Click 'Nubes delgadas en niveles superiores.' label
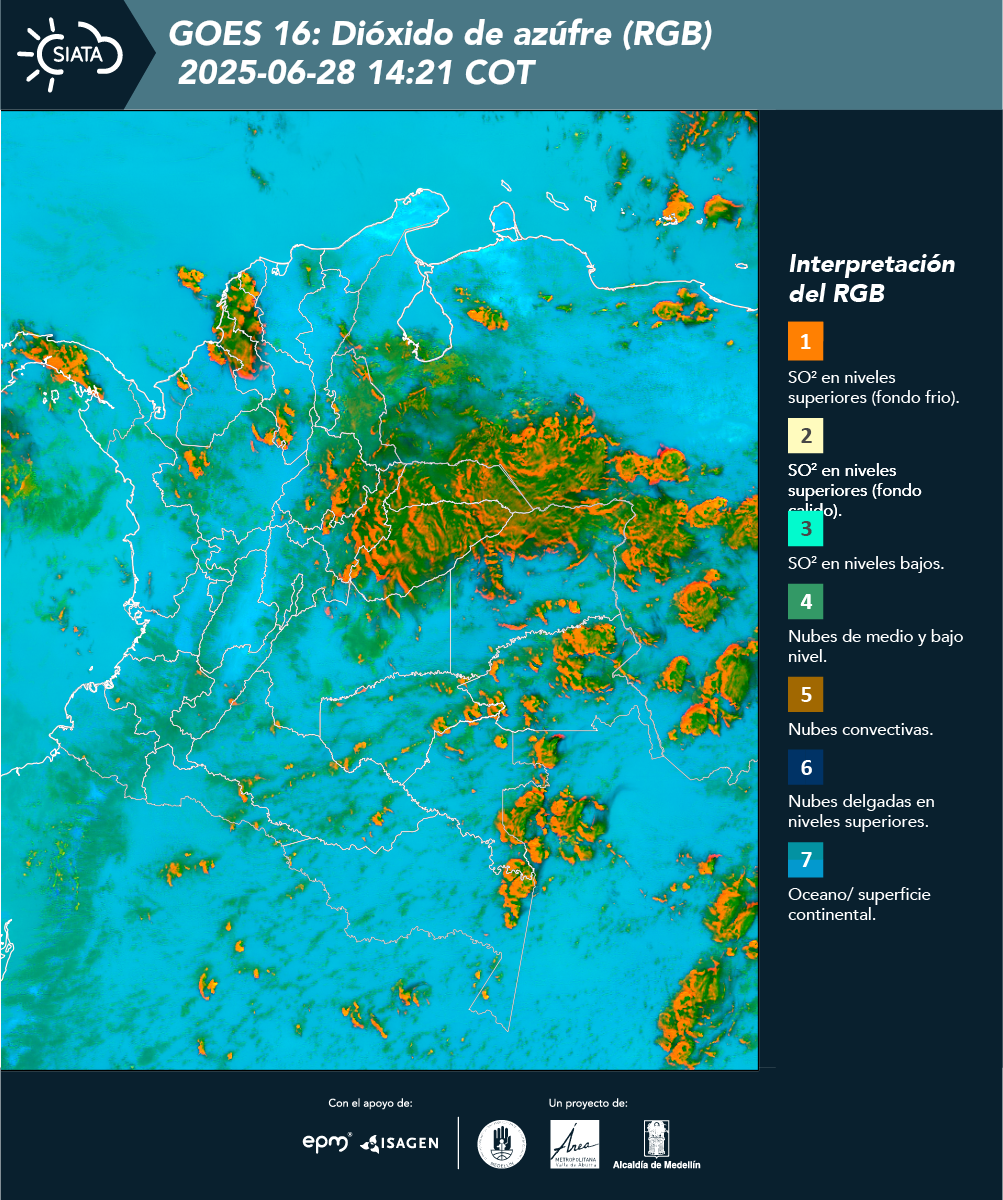 point(861,812)
